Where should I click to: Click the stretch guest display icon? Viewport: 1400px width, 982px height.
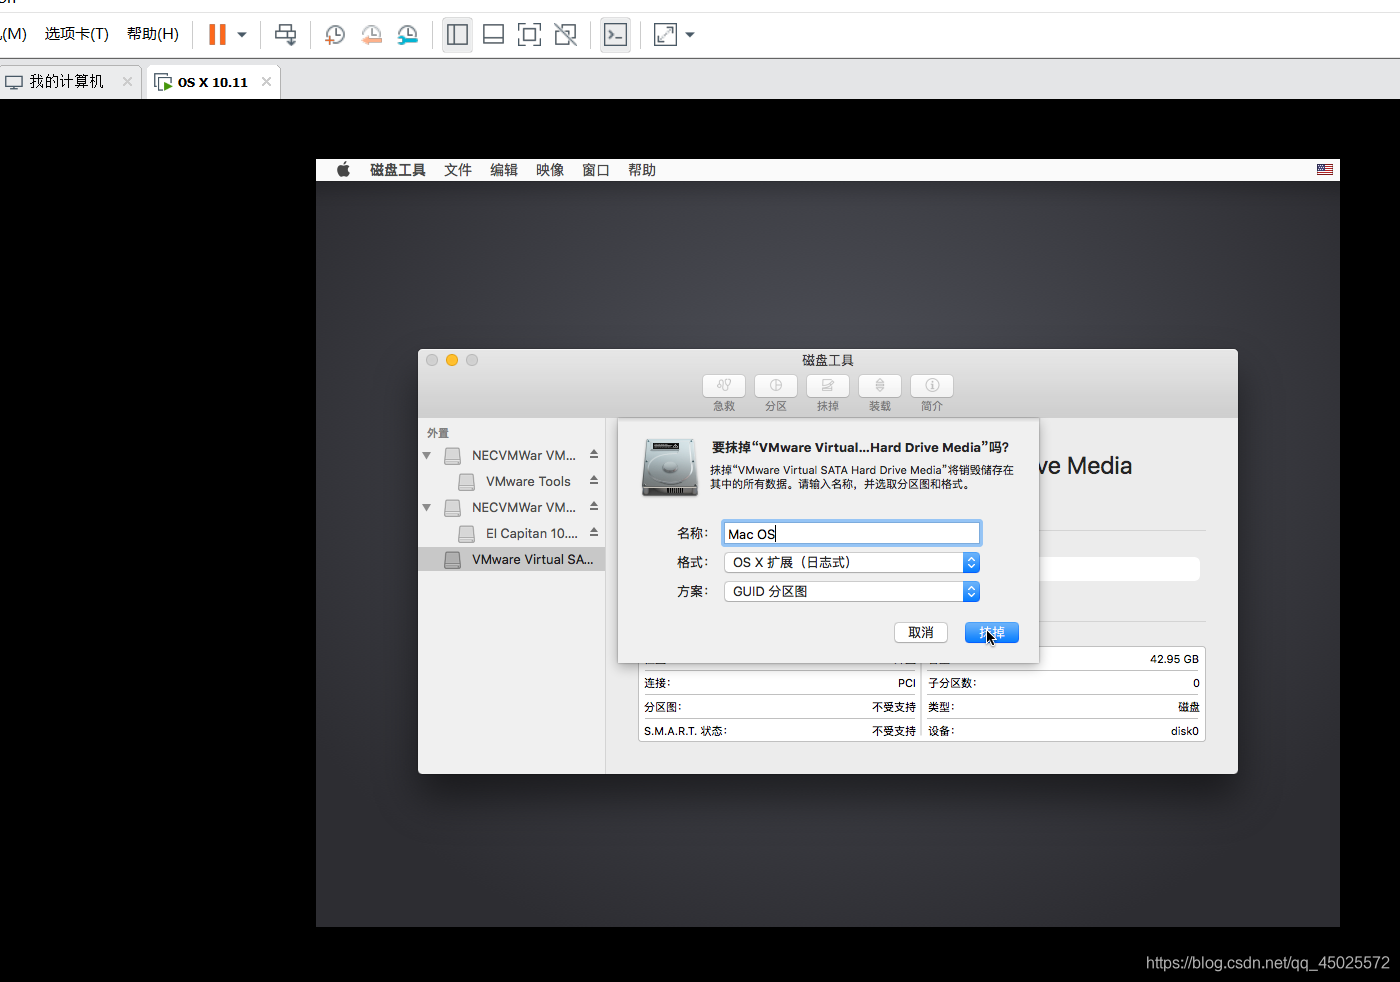pos(665,35)
